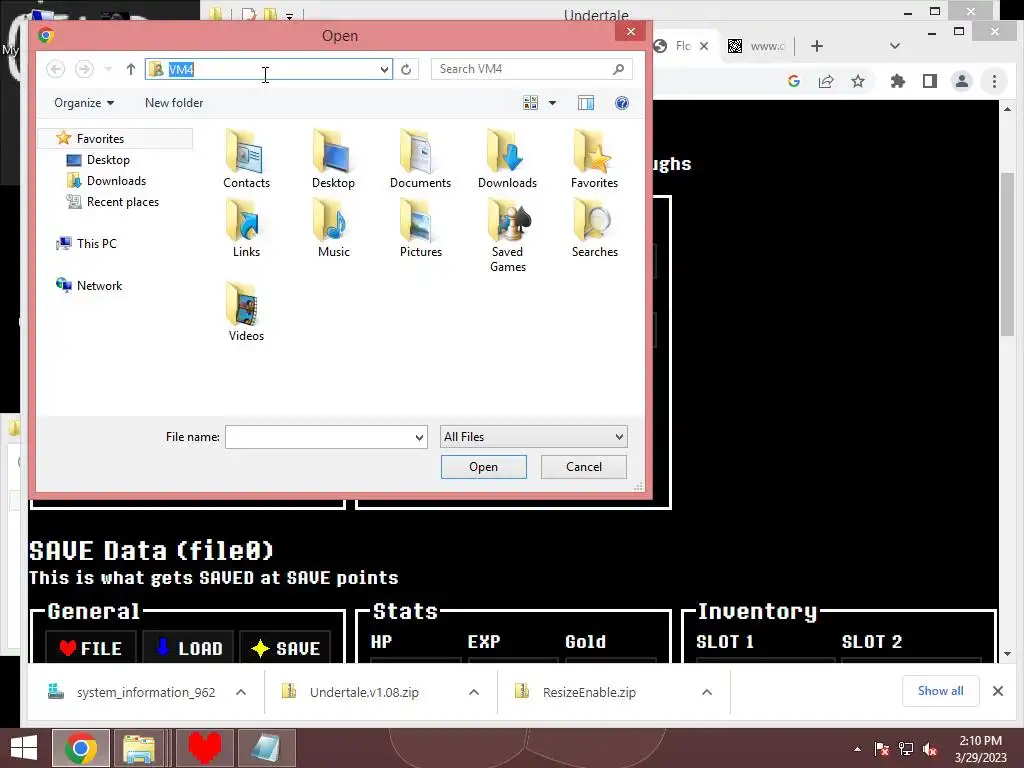The image size is (1024, 768).
Task: Open Chrome extensions puzzle icon
Action: 898,81
